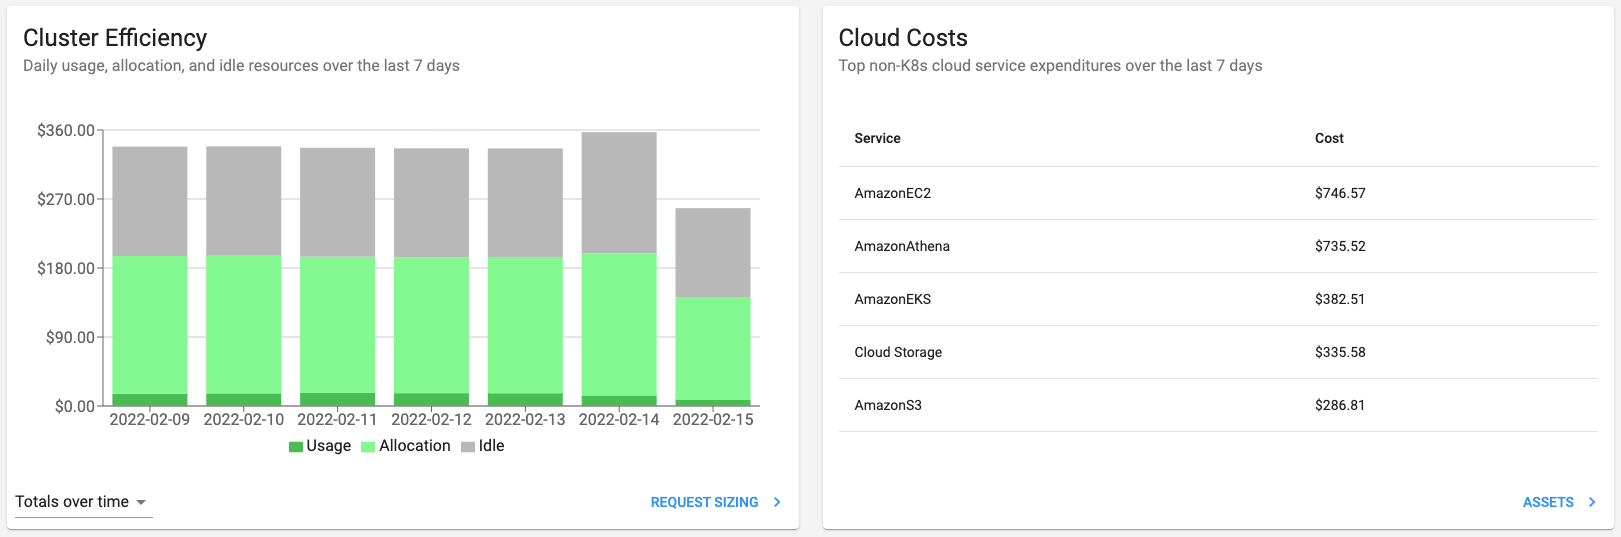Click the 2022-02-11 usage dark green segment
The width and height of the screenshot is (1621, 537).
[338, 399]
